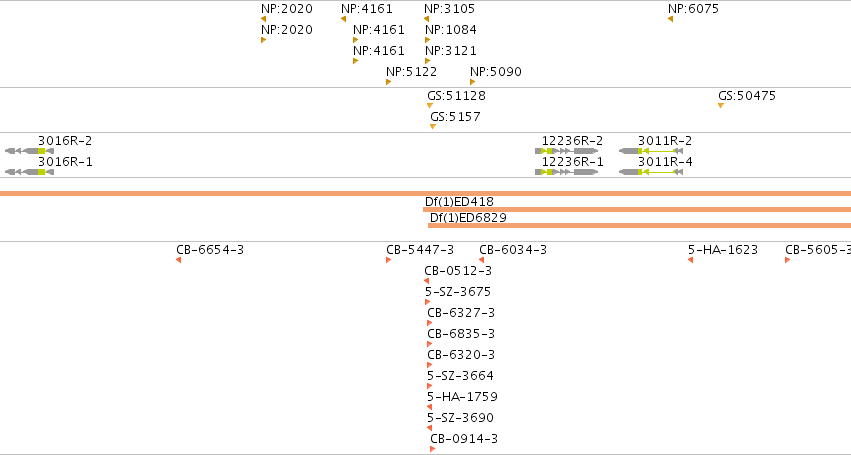The height and width of the screenshot is (455, 851).
Task: Click the NP:5122 insertion triangle
Action: coord(389,82)
